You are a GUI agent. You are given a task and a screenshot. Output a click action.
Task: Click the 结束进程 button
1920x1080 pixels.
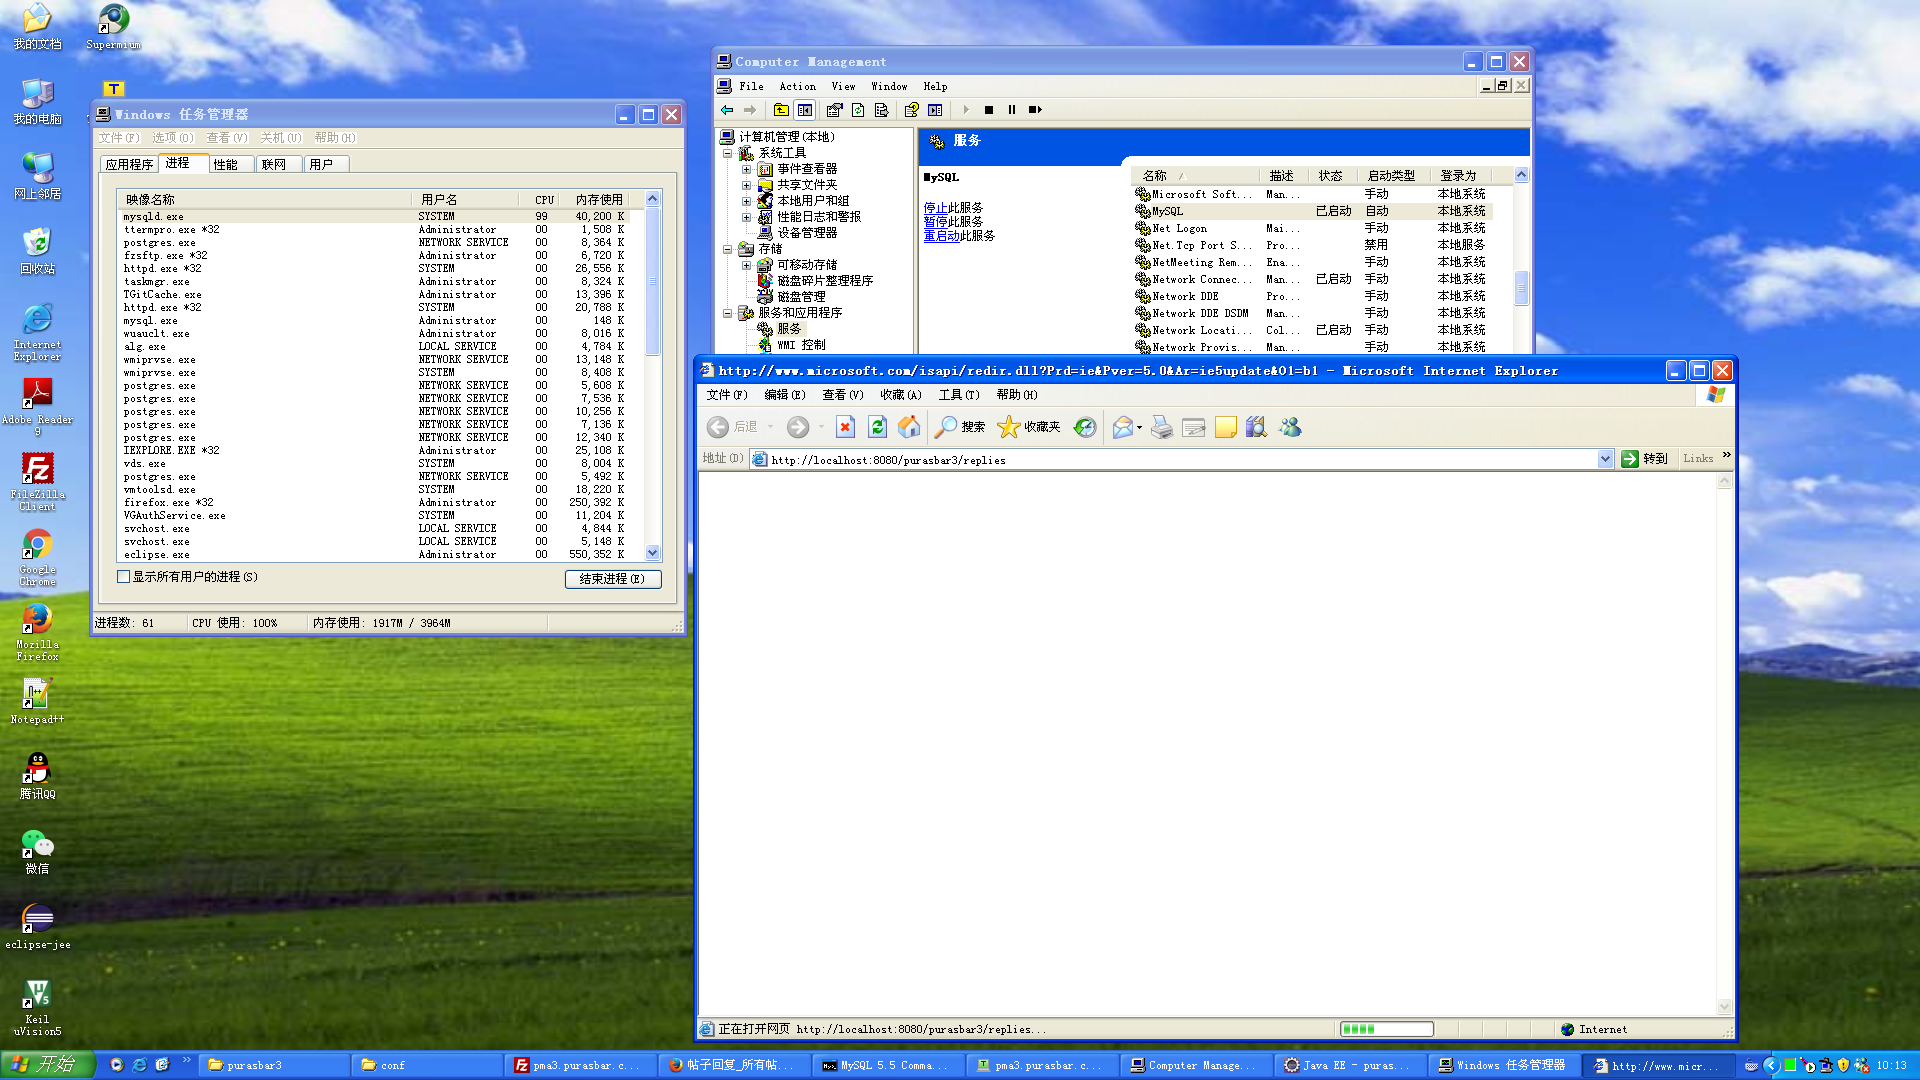(612, 579)
